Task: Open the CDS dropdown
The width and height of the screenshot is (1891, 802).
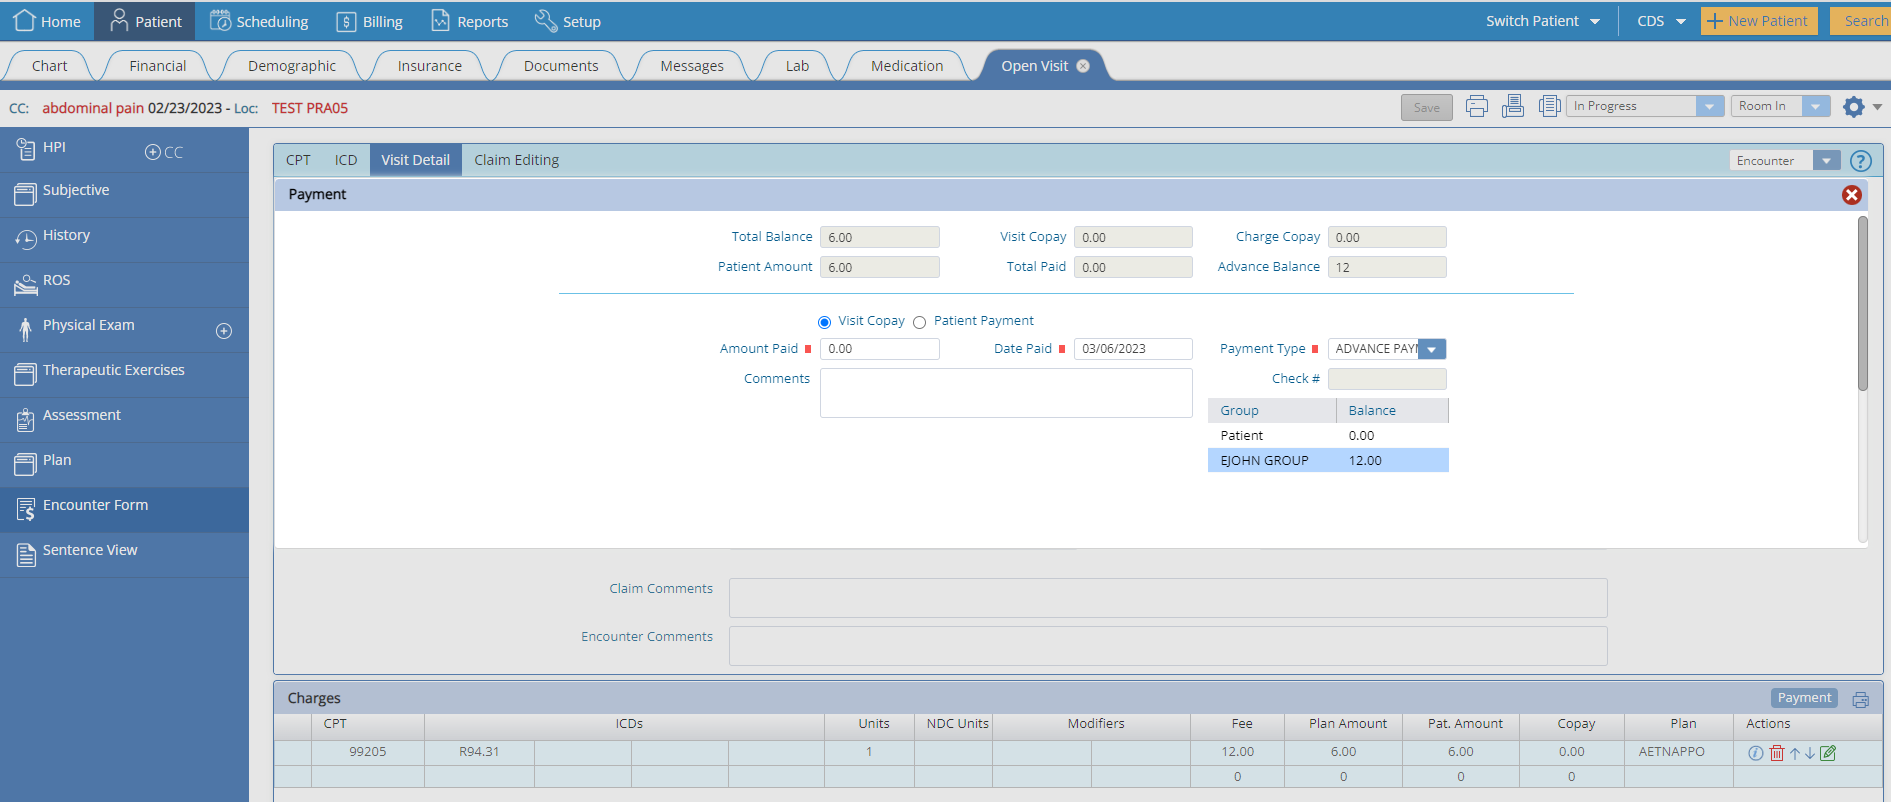Action: click(1661, 21)
